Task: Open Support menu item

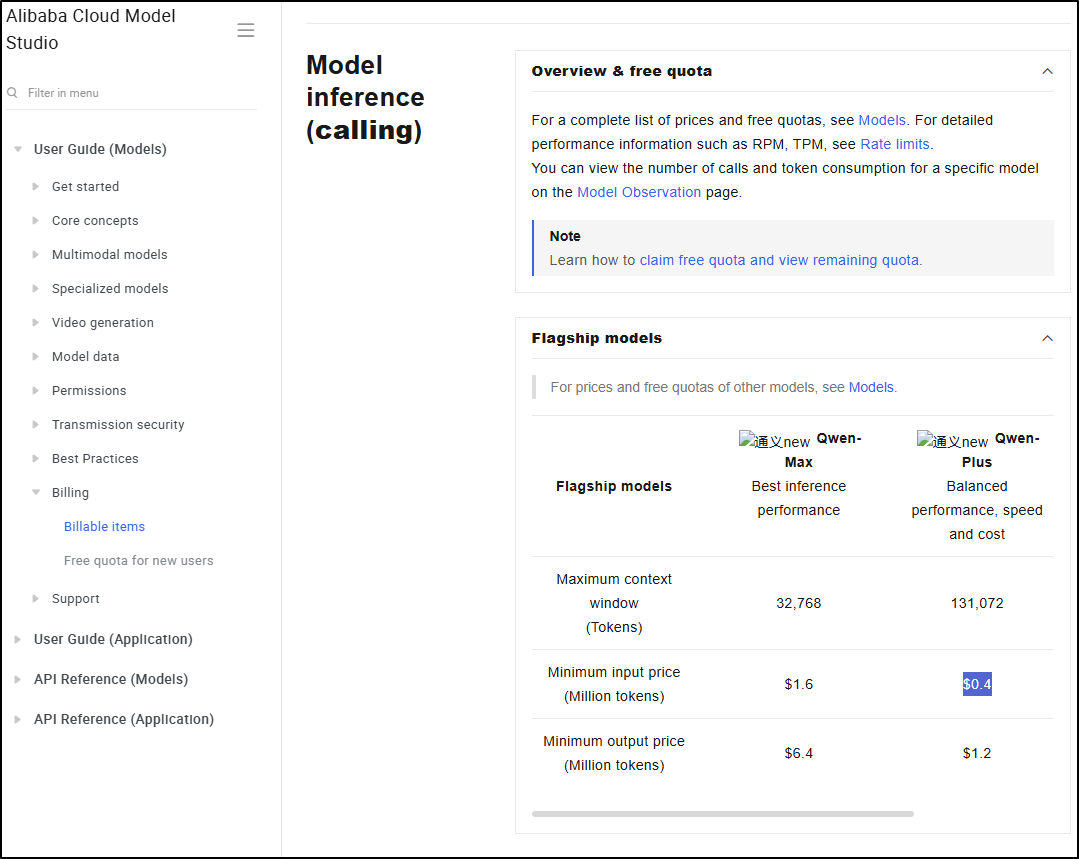Action: (x=76, y=599)
